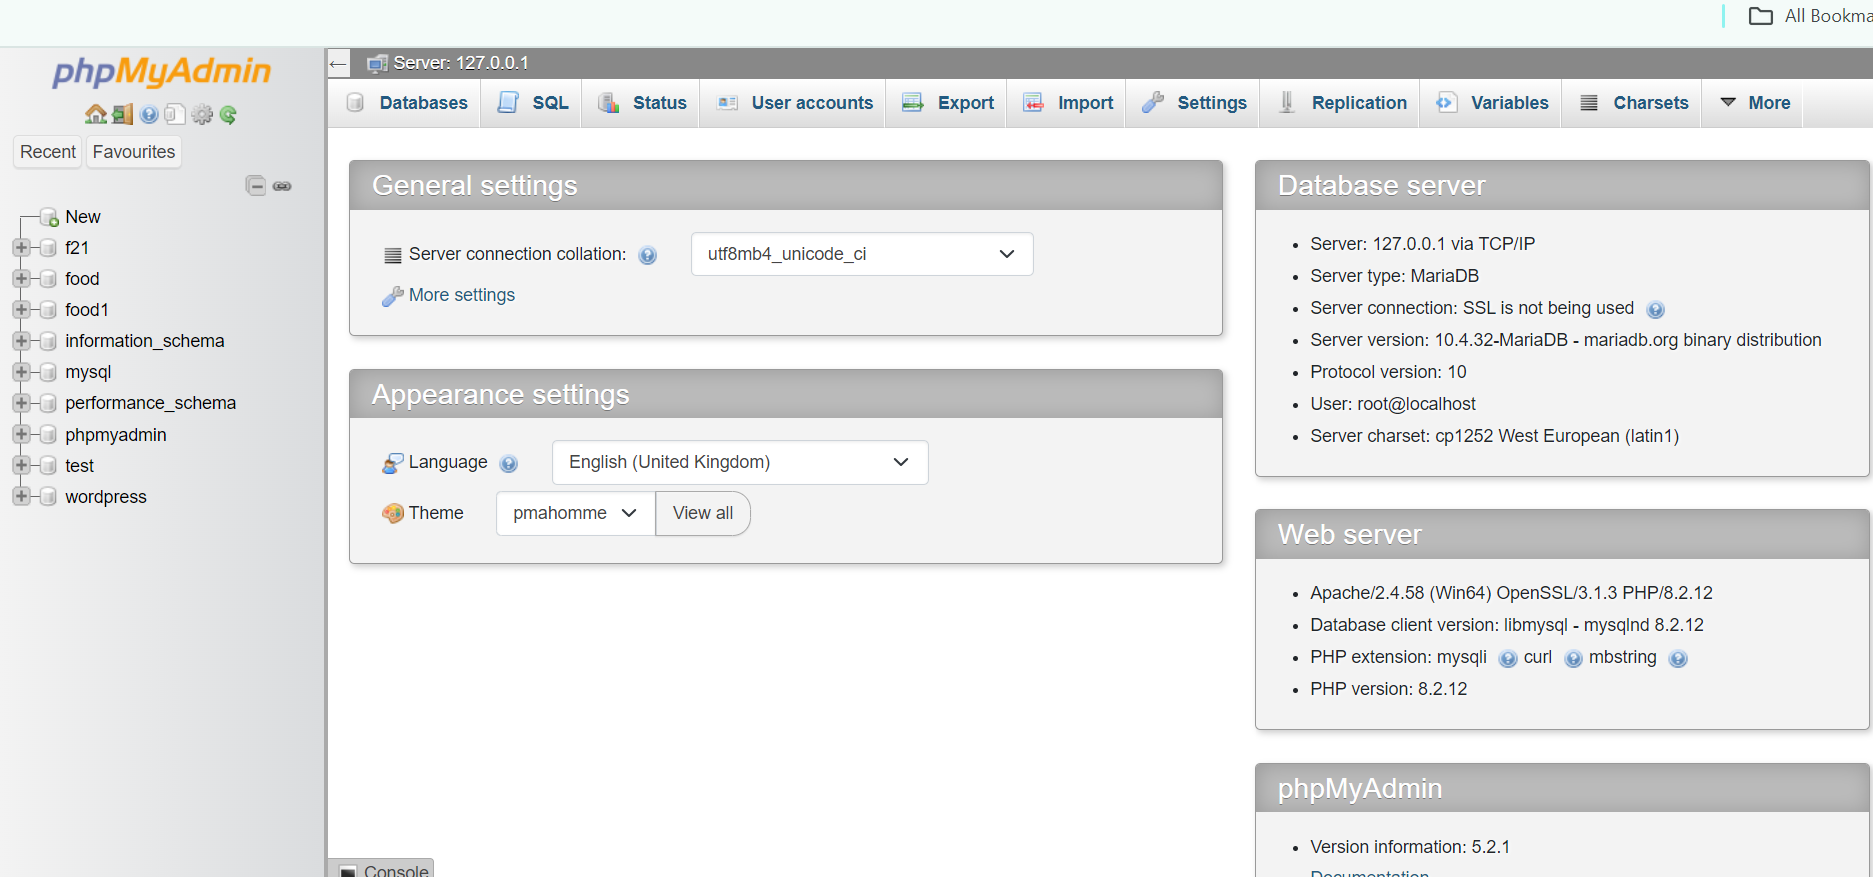Image resolution: width=1873 pixels, height=877 pixels.
Task: Open navigation panel settings gear icon
Action: click(x=202, y=114)
